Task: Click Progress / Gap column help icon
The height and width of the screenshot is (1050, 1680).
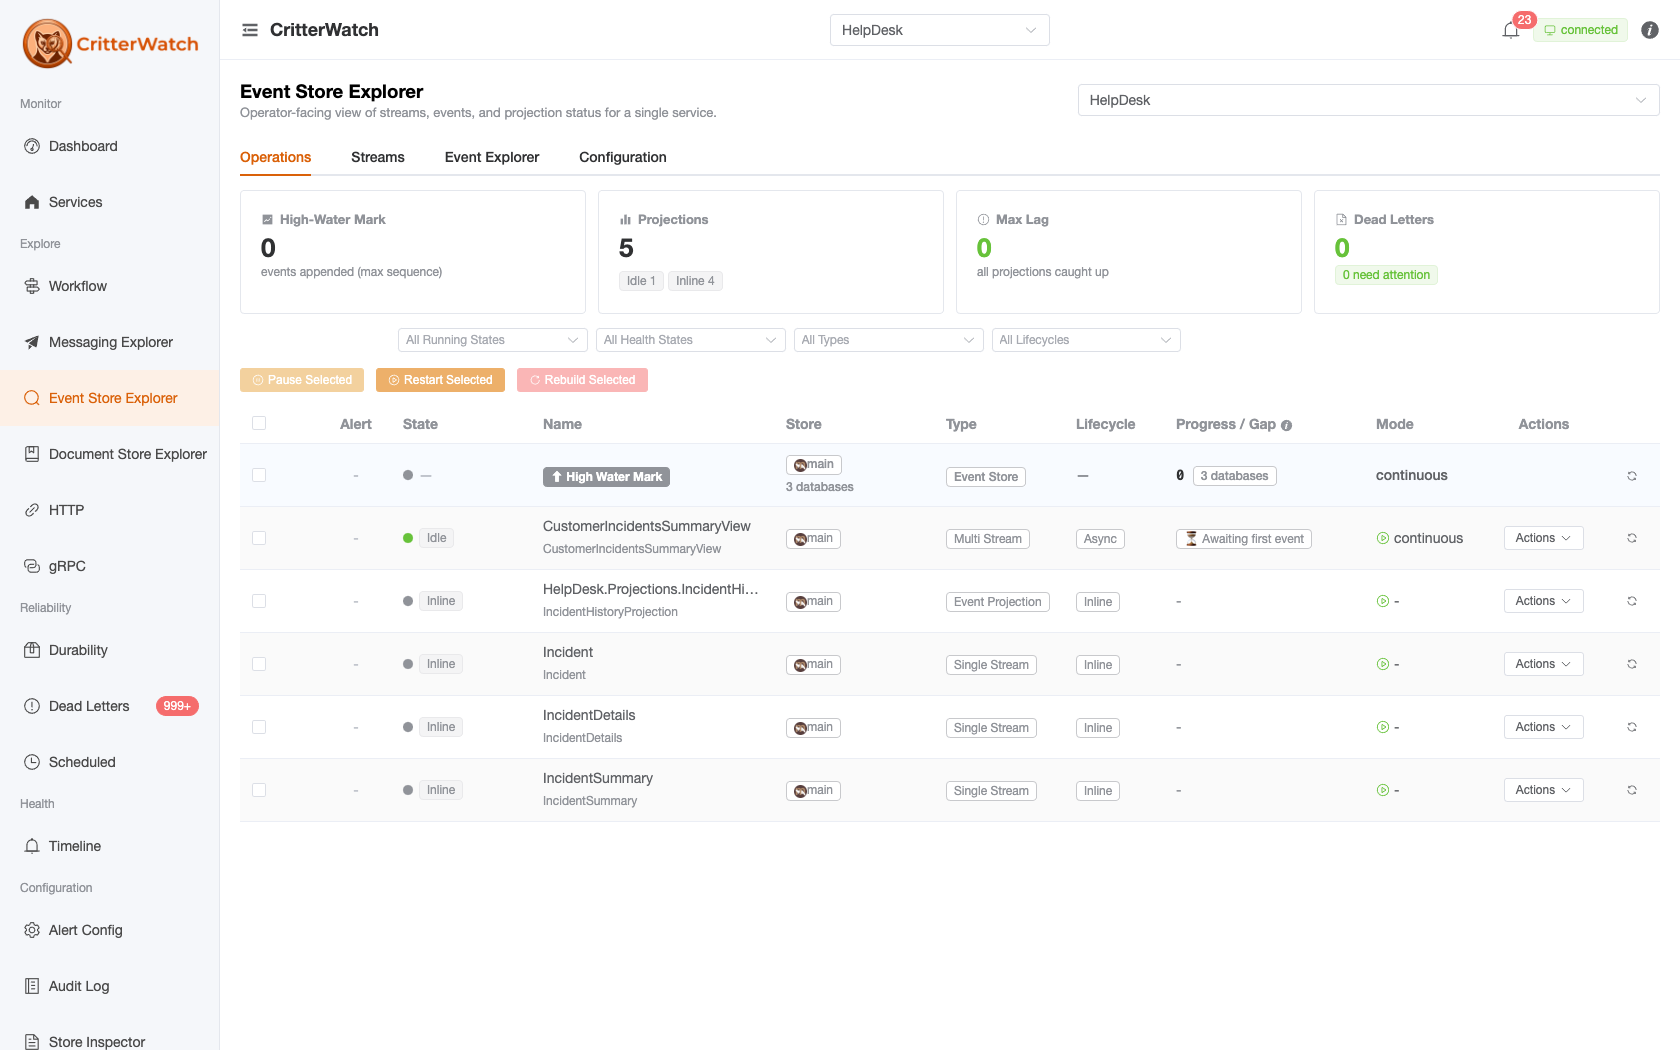Action: coord(1287,425)
